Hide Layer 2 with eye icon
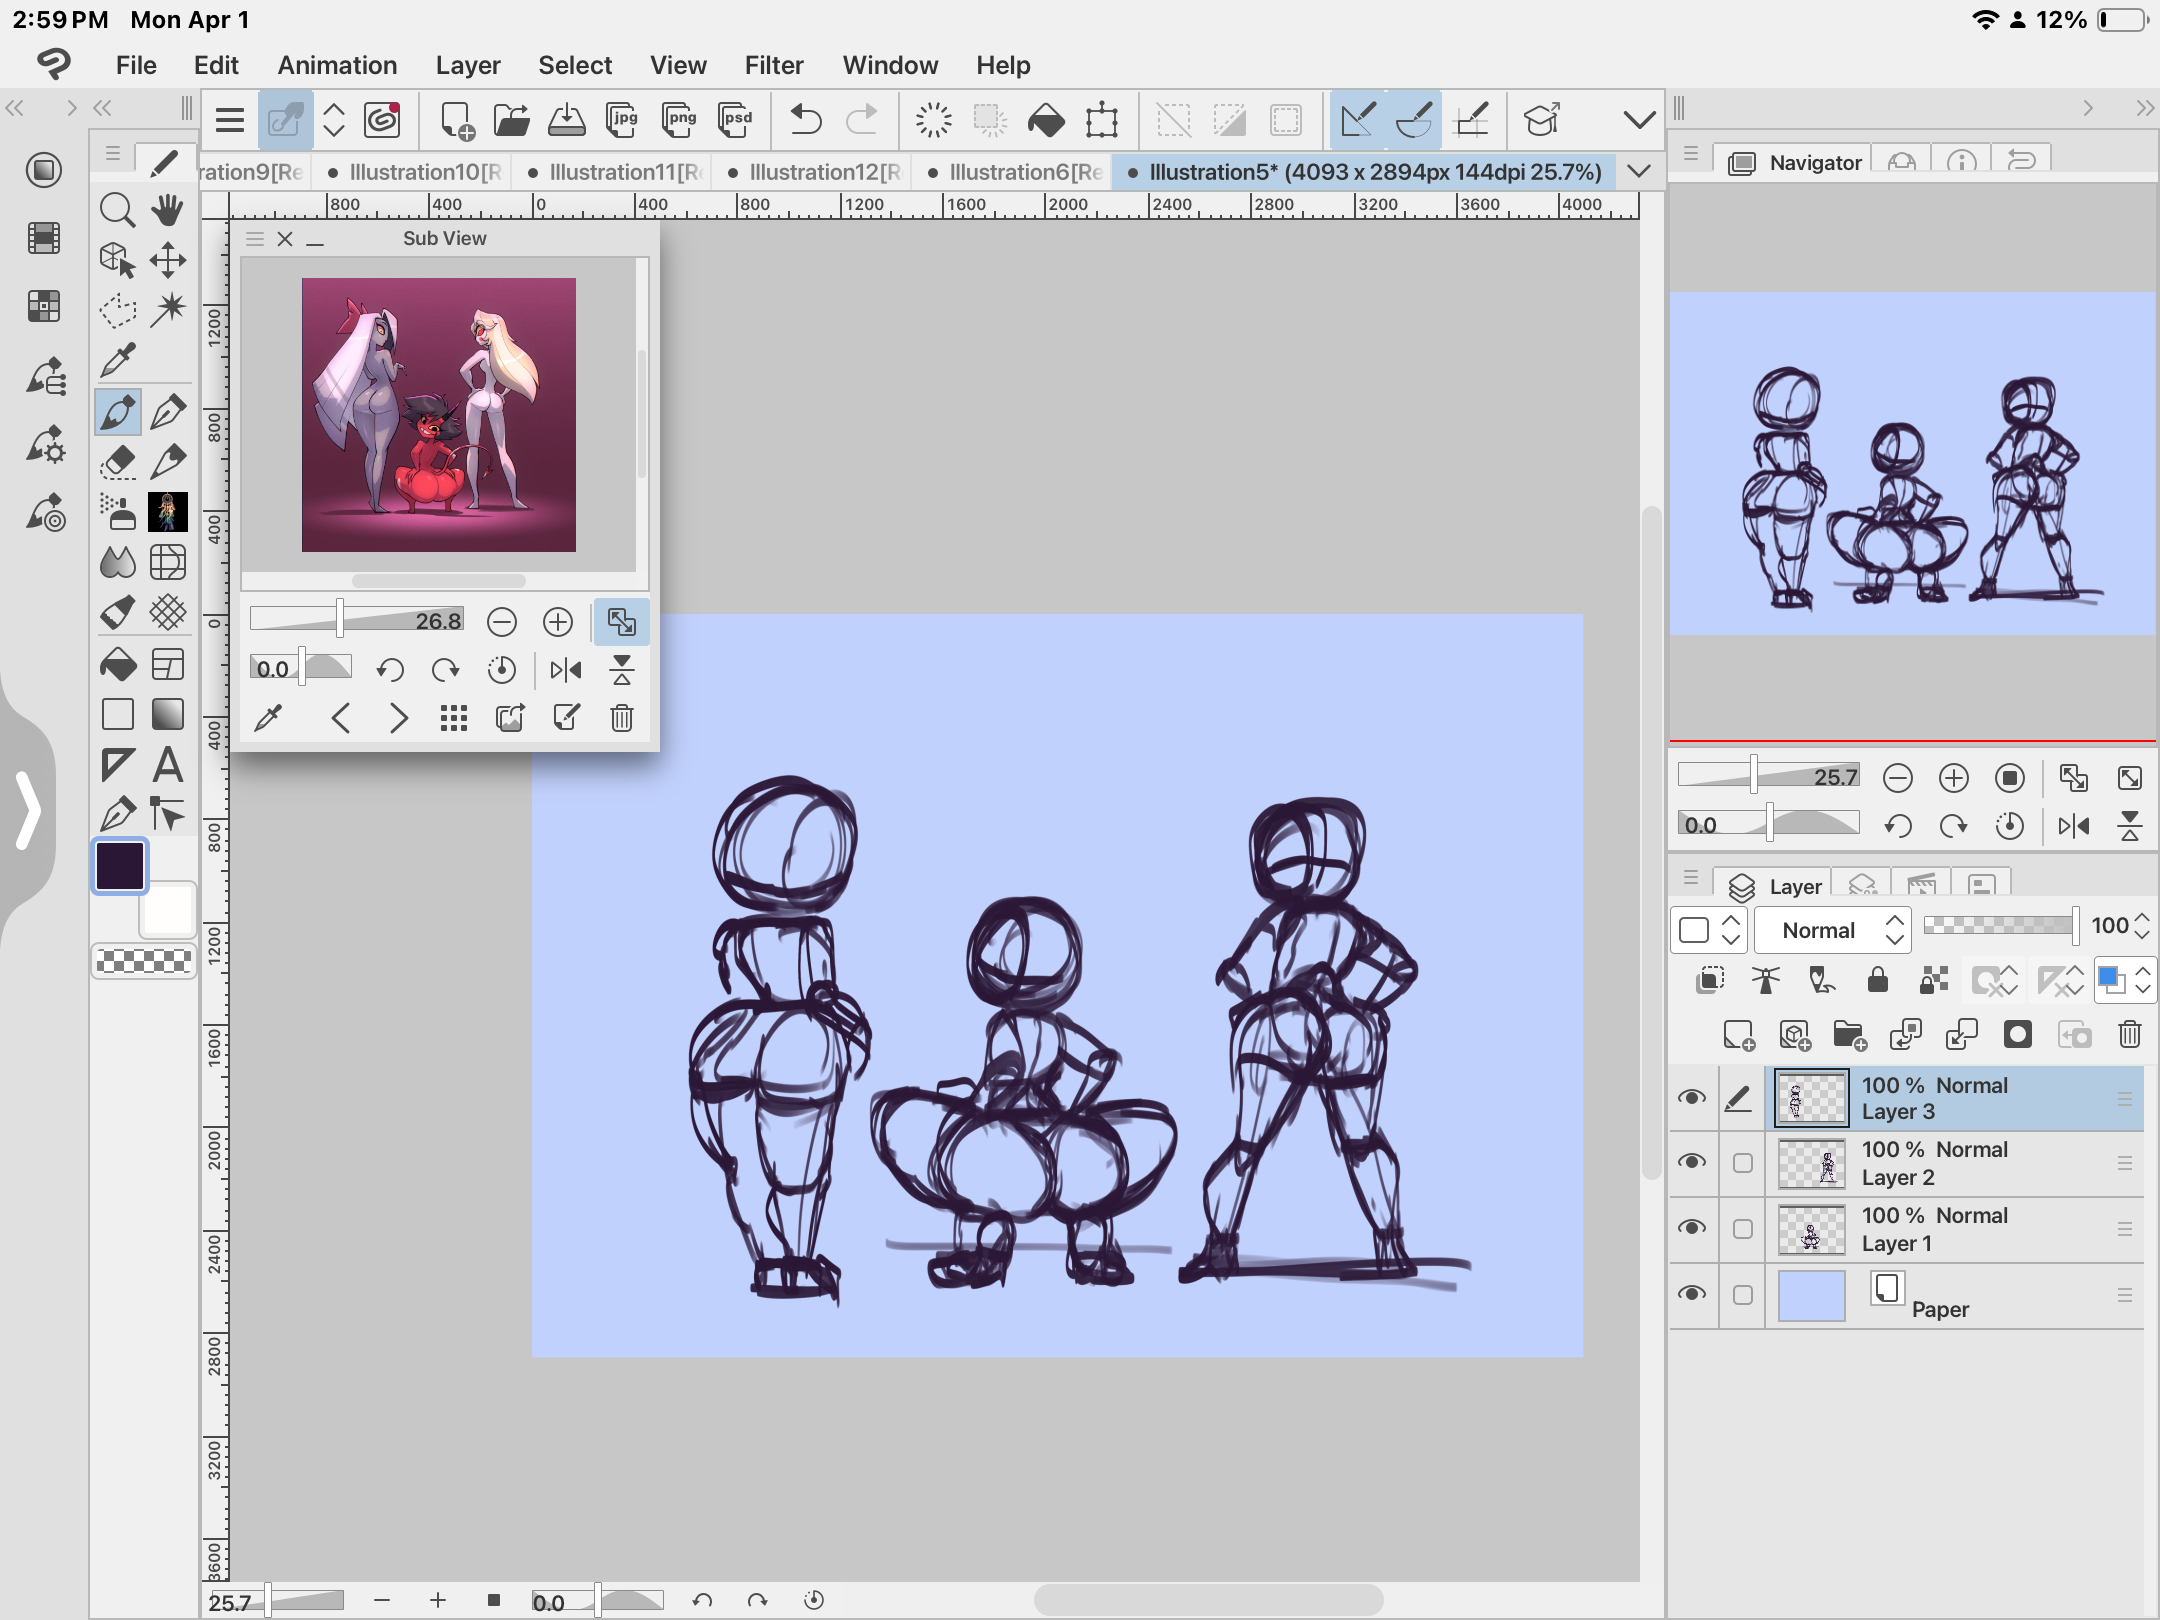Viewport: 2160px width, 1620px height. point(1692,1163)
